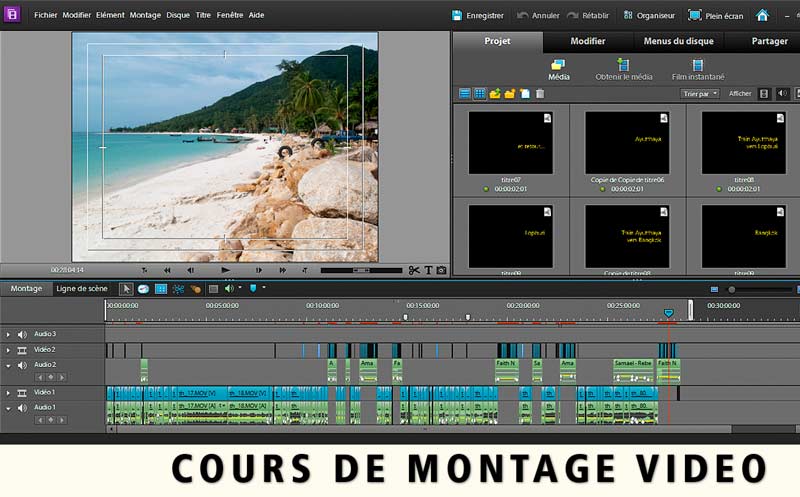The height and width of the screenshot is (497, 800).
Task: Switch project view to list view
Action: pos(464,93)
